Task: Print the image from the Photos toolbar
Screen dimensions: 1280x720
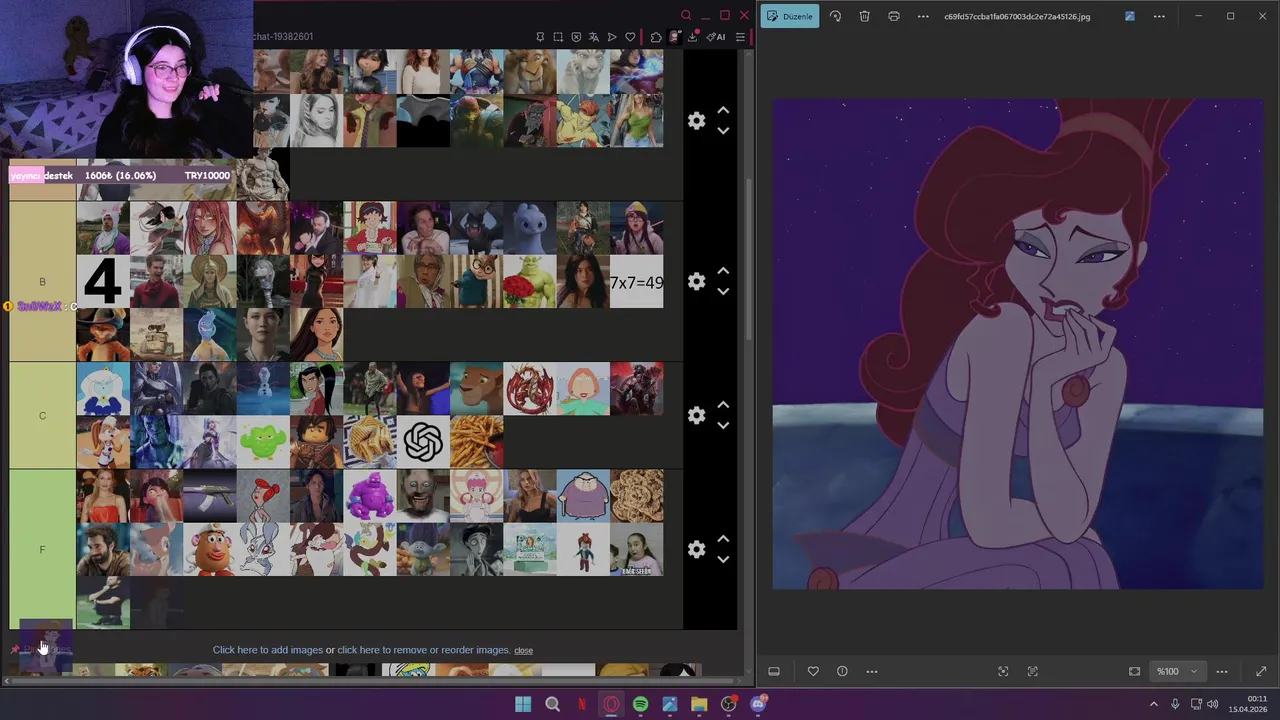Action: click(x=894, y=16)
